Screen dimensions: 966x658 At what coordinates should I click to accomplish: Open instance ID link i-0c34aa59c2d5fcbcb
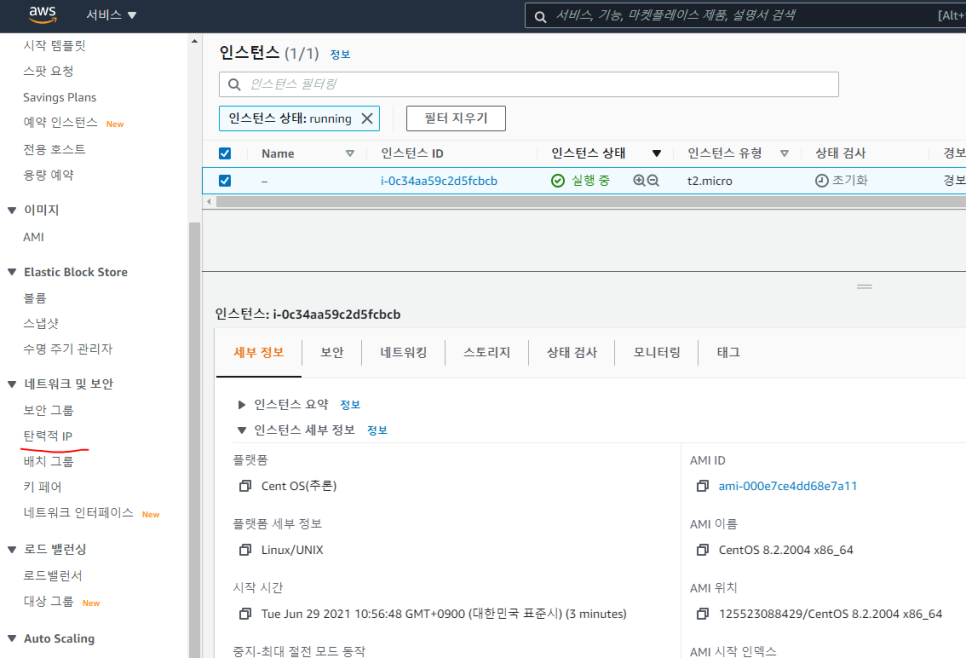[439, 181]
